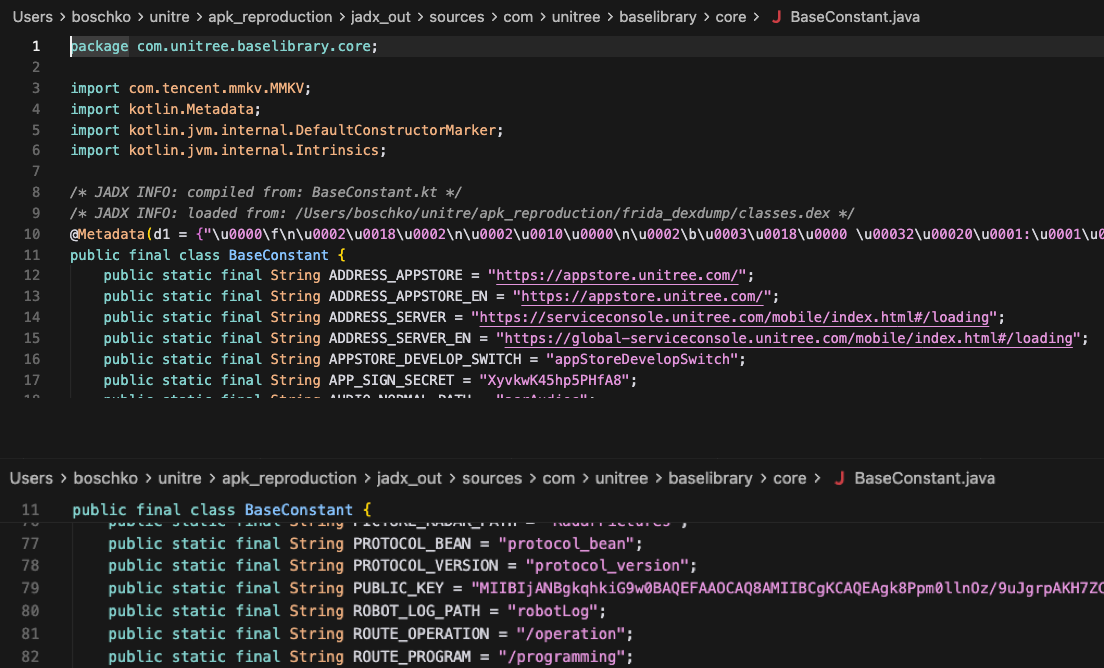This screenshot has height=668, width=1104.
Task: Choose 'unitree' in the lower breadcrumb
Action: coord(621,479)
